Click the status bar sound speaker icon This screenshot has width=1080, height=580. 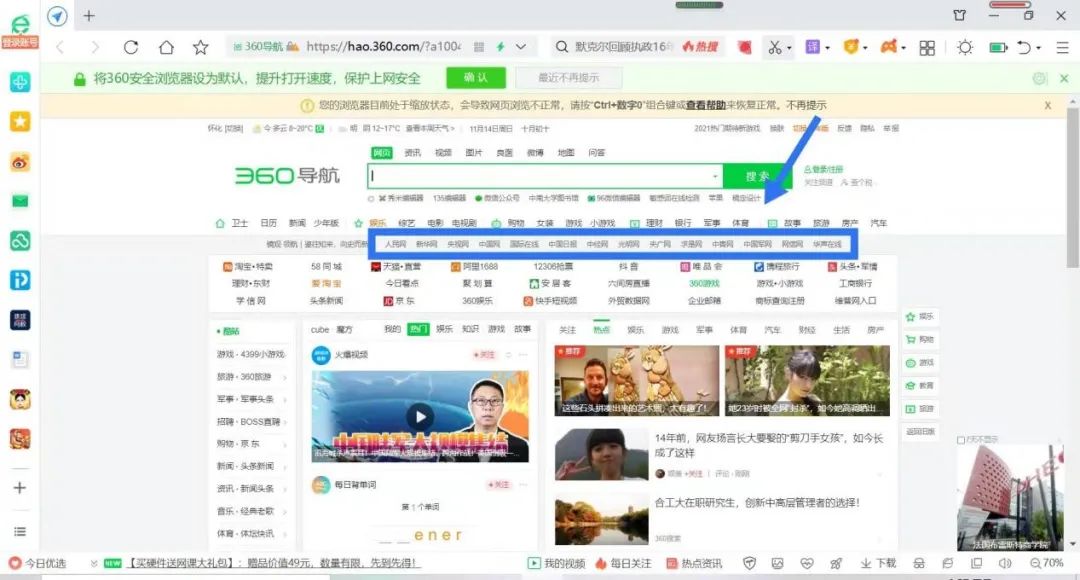pyautogui.click(x=1005, y=563)
